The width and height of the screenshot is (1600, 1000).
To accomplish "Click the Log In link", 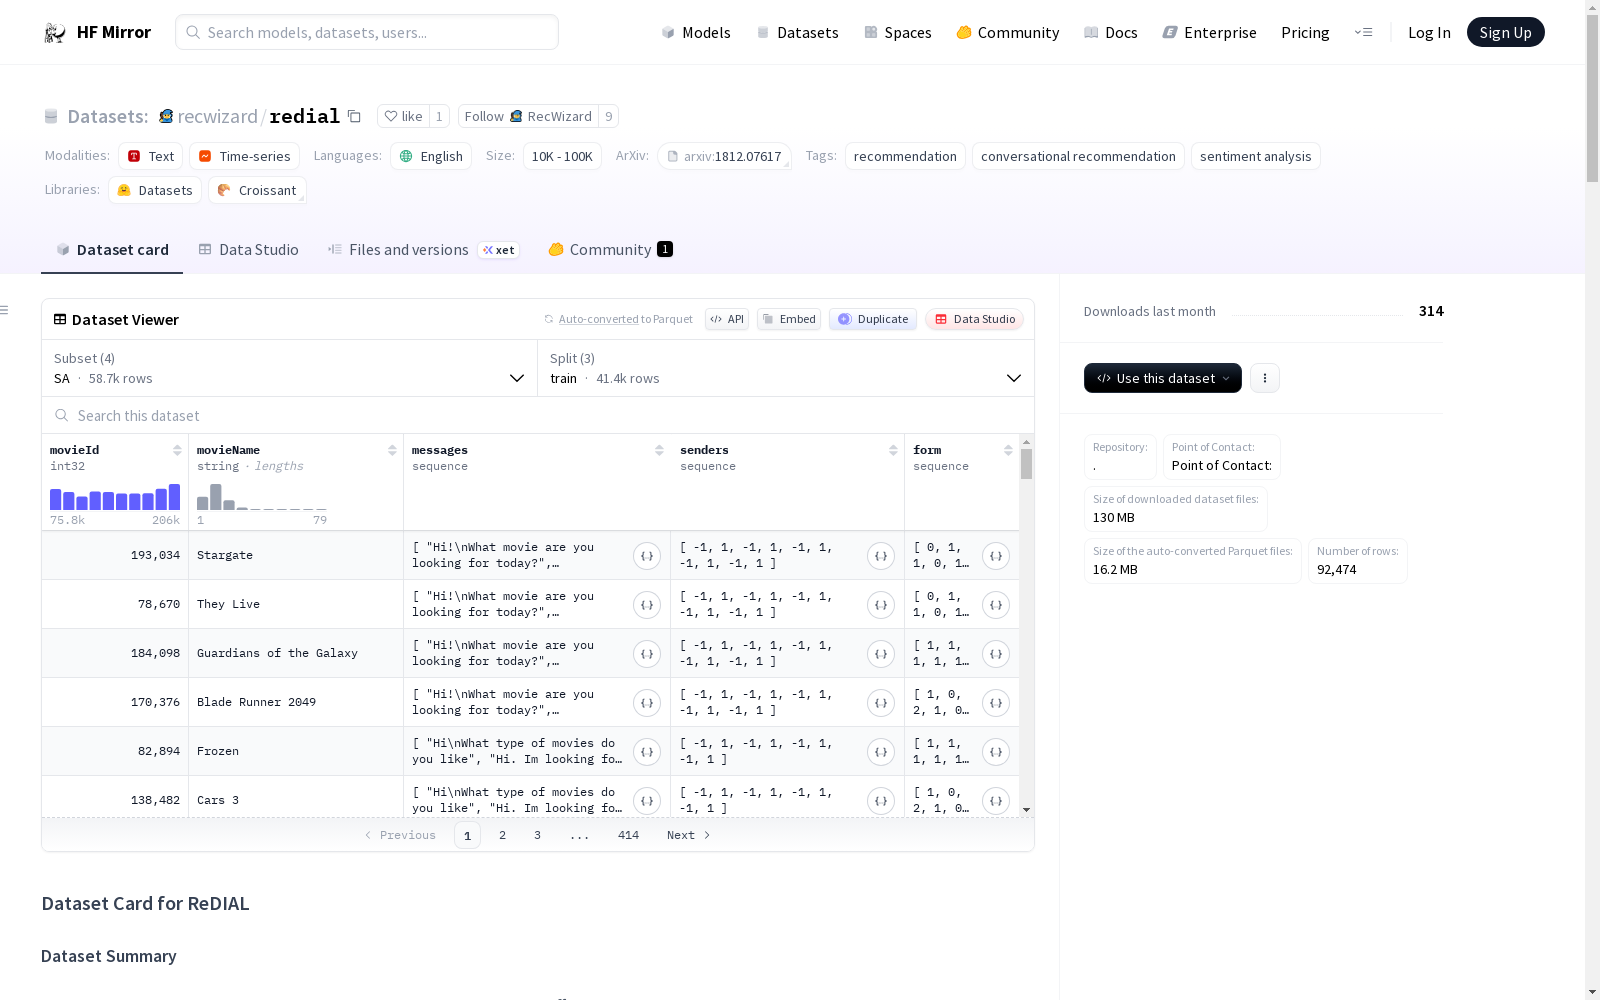I will click(1429, 32).
